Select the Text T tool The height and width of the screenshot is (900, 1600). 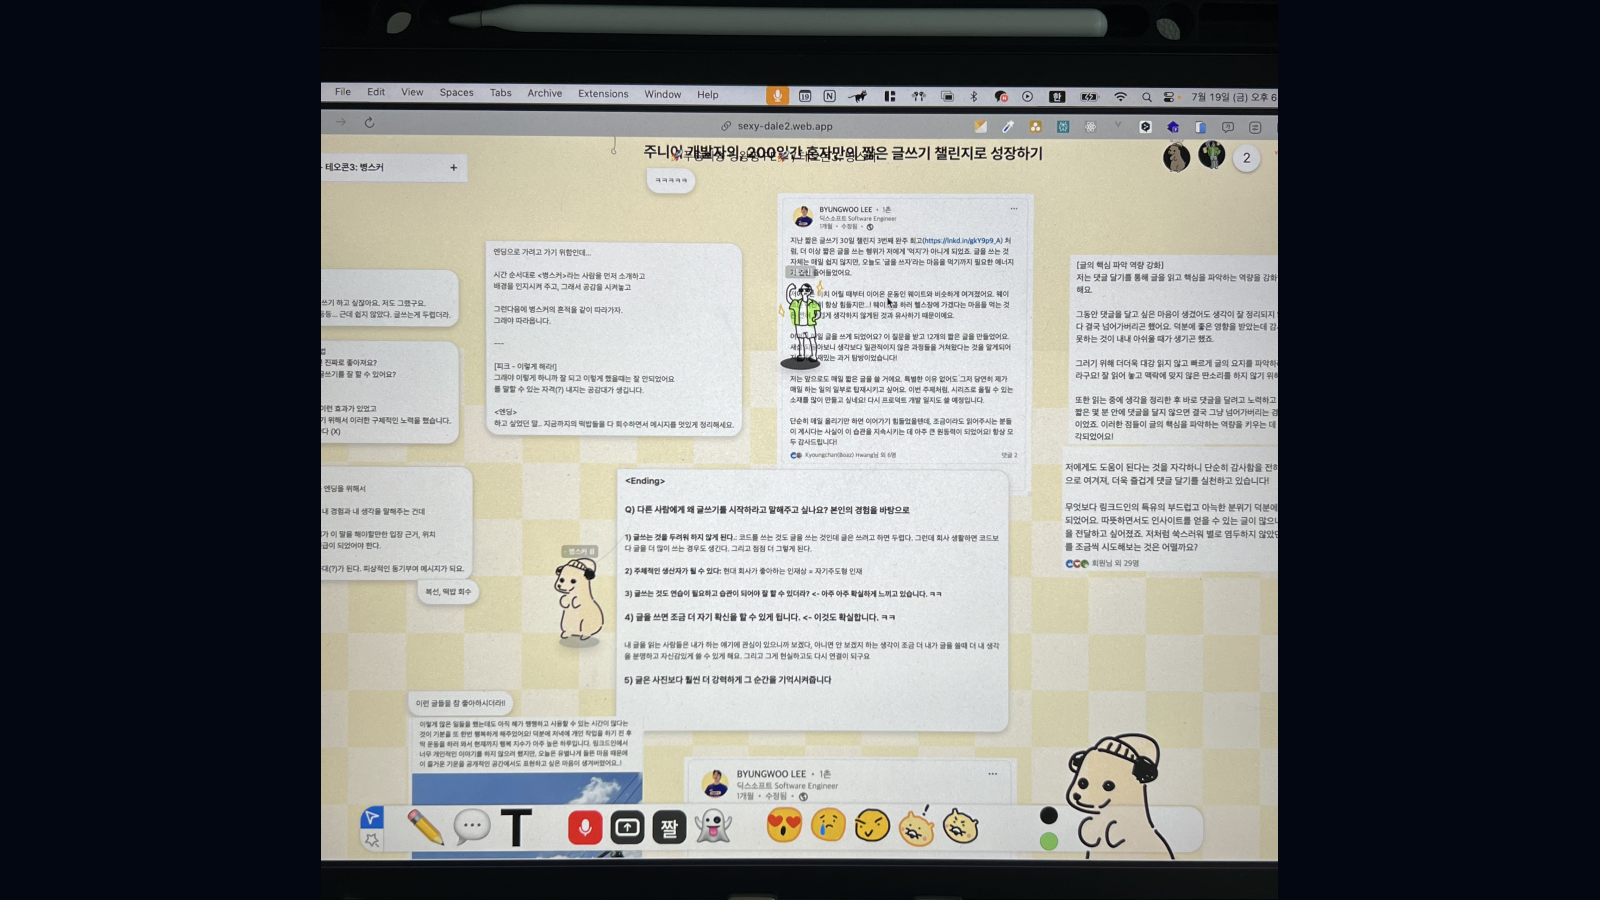516,827
